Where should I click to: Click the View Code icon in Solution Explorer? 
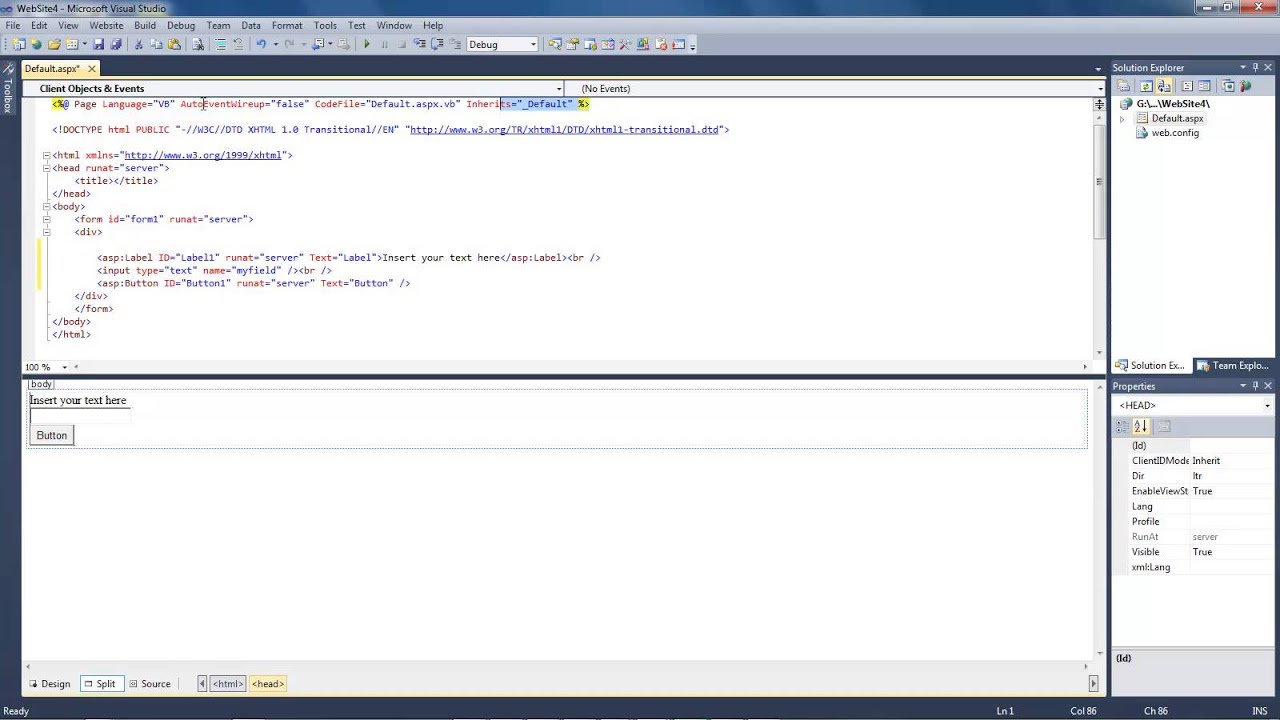point(1186,86)
